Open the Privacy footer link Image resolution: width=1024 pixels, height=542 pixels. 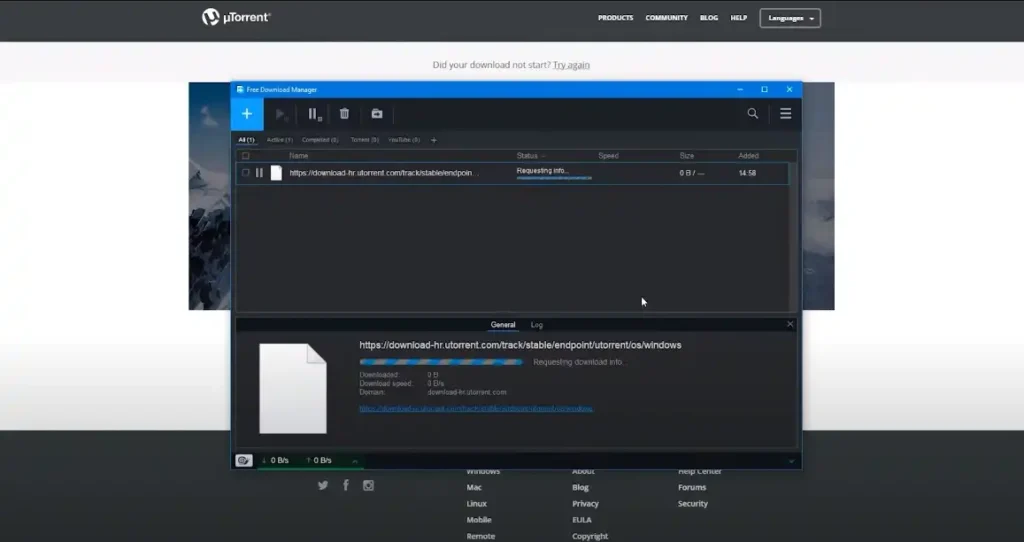click(585, 503)
